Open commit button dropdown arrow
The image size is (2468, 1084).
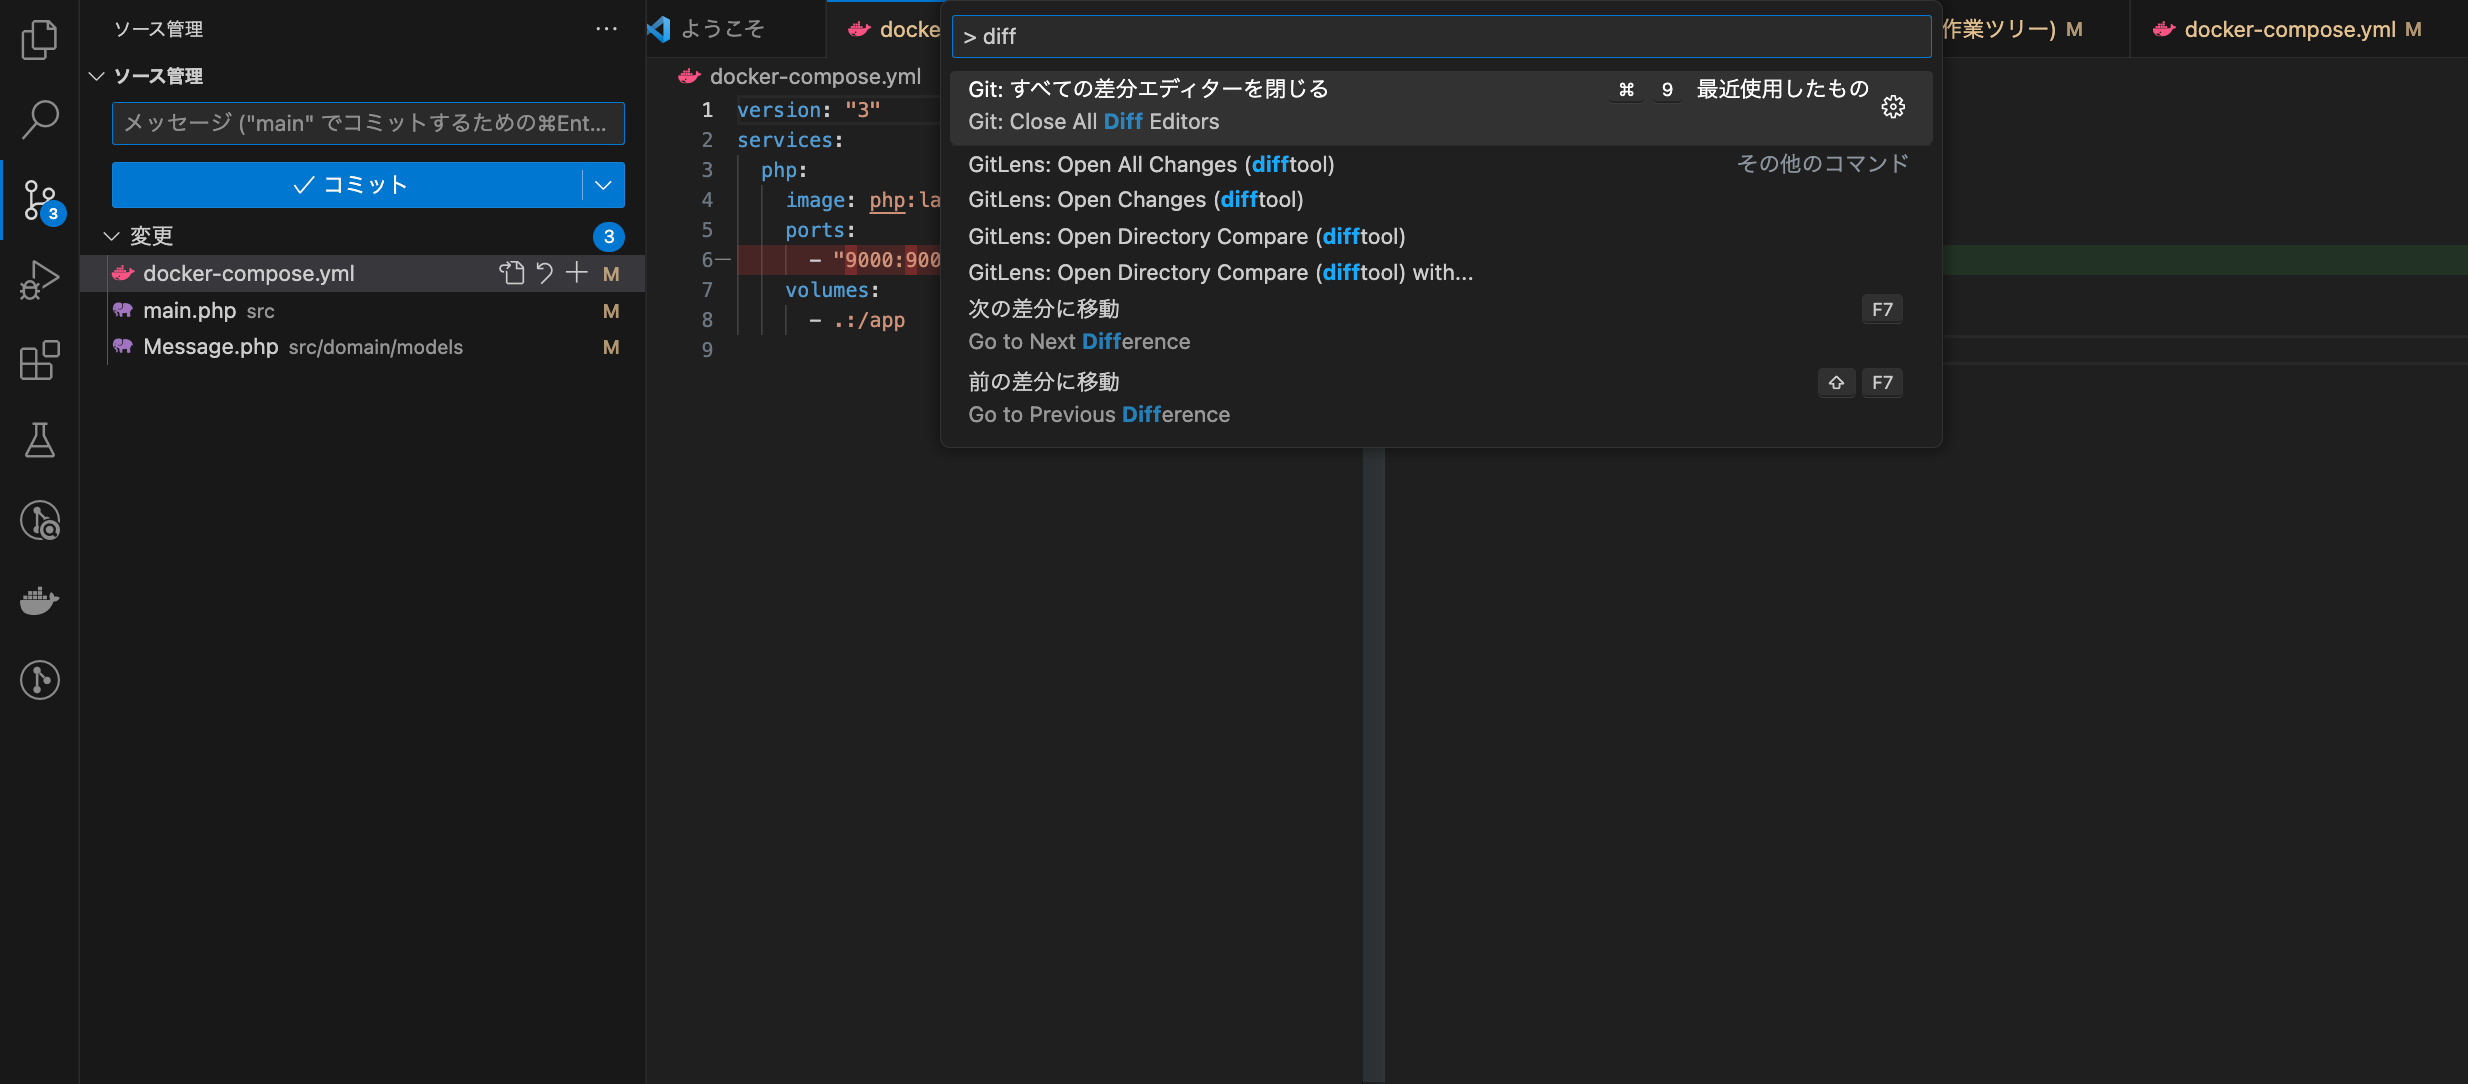[x=603, y=185]
